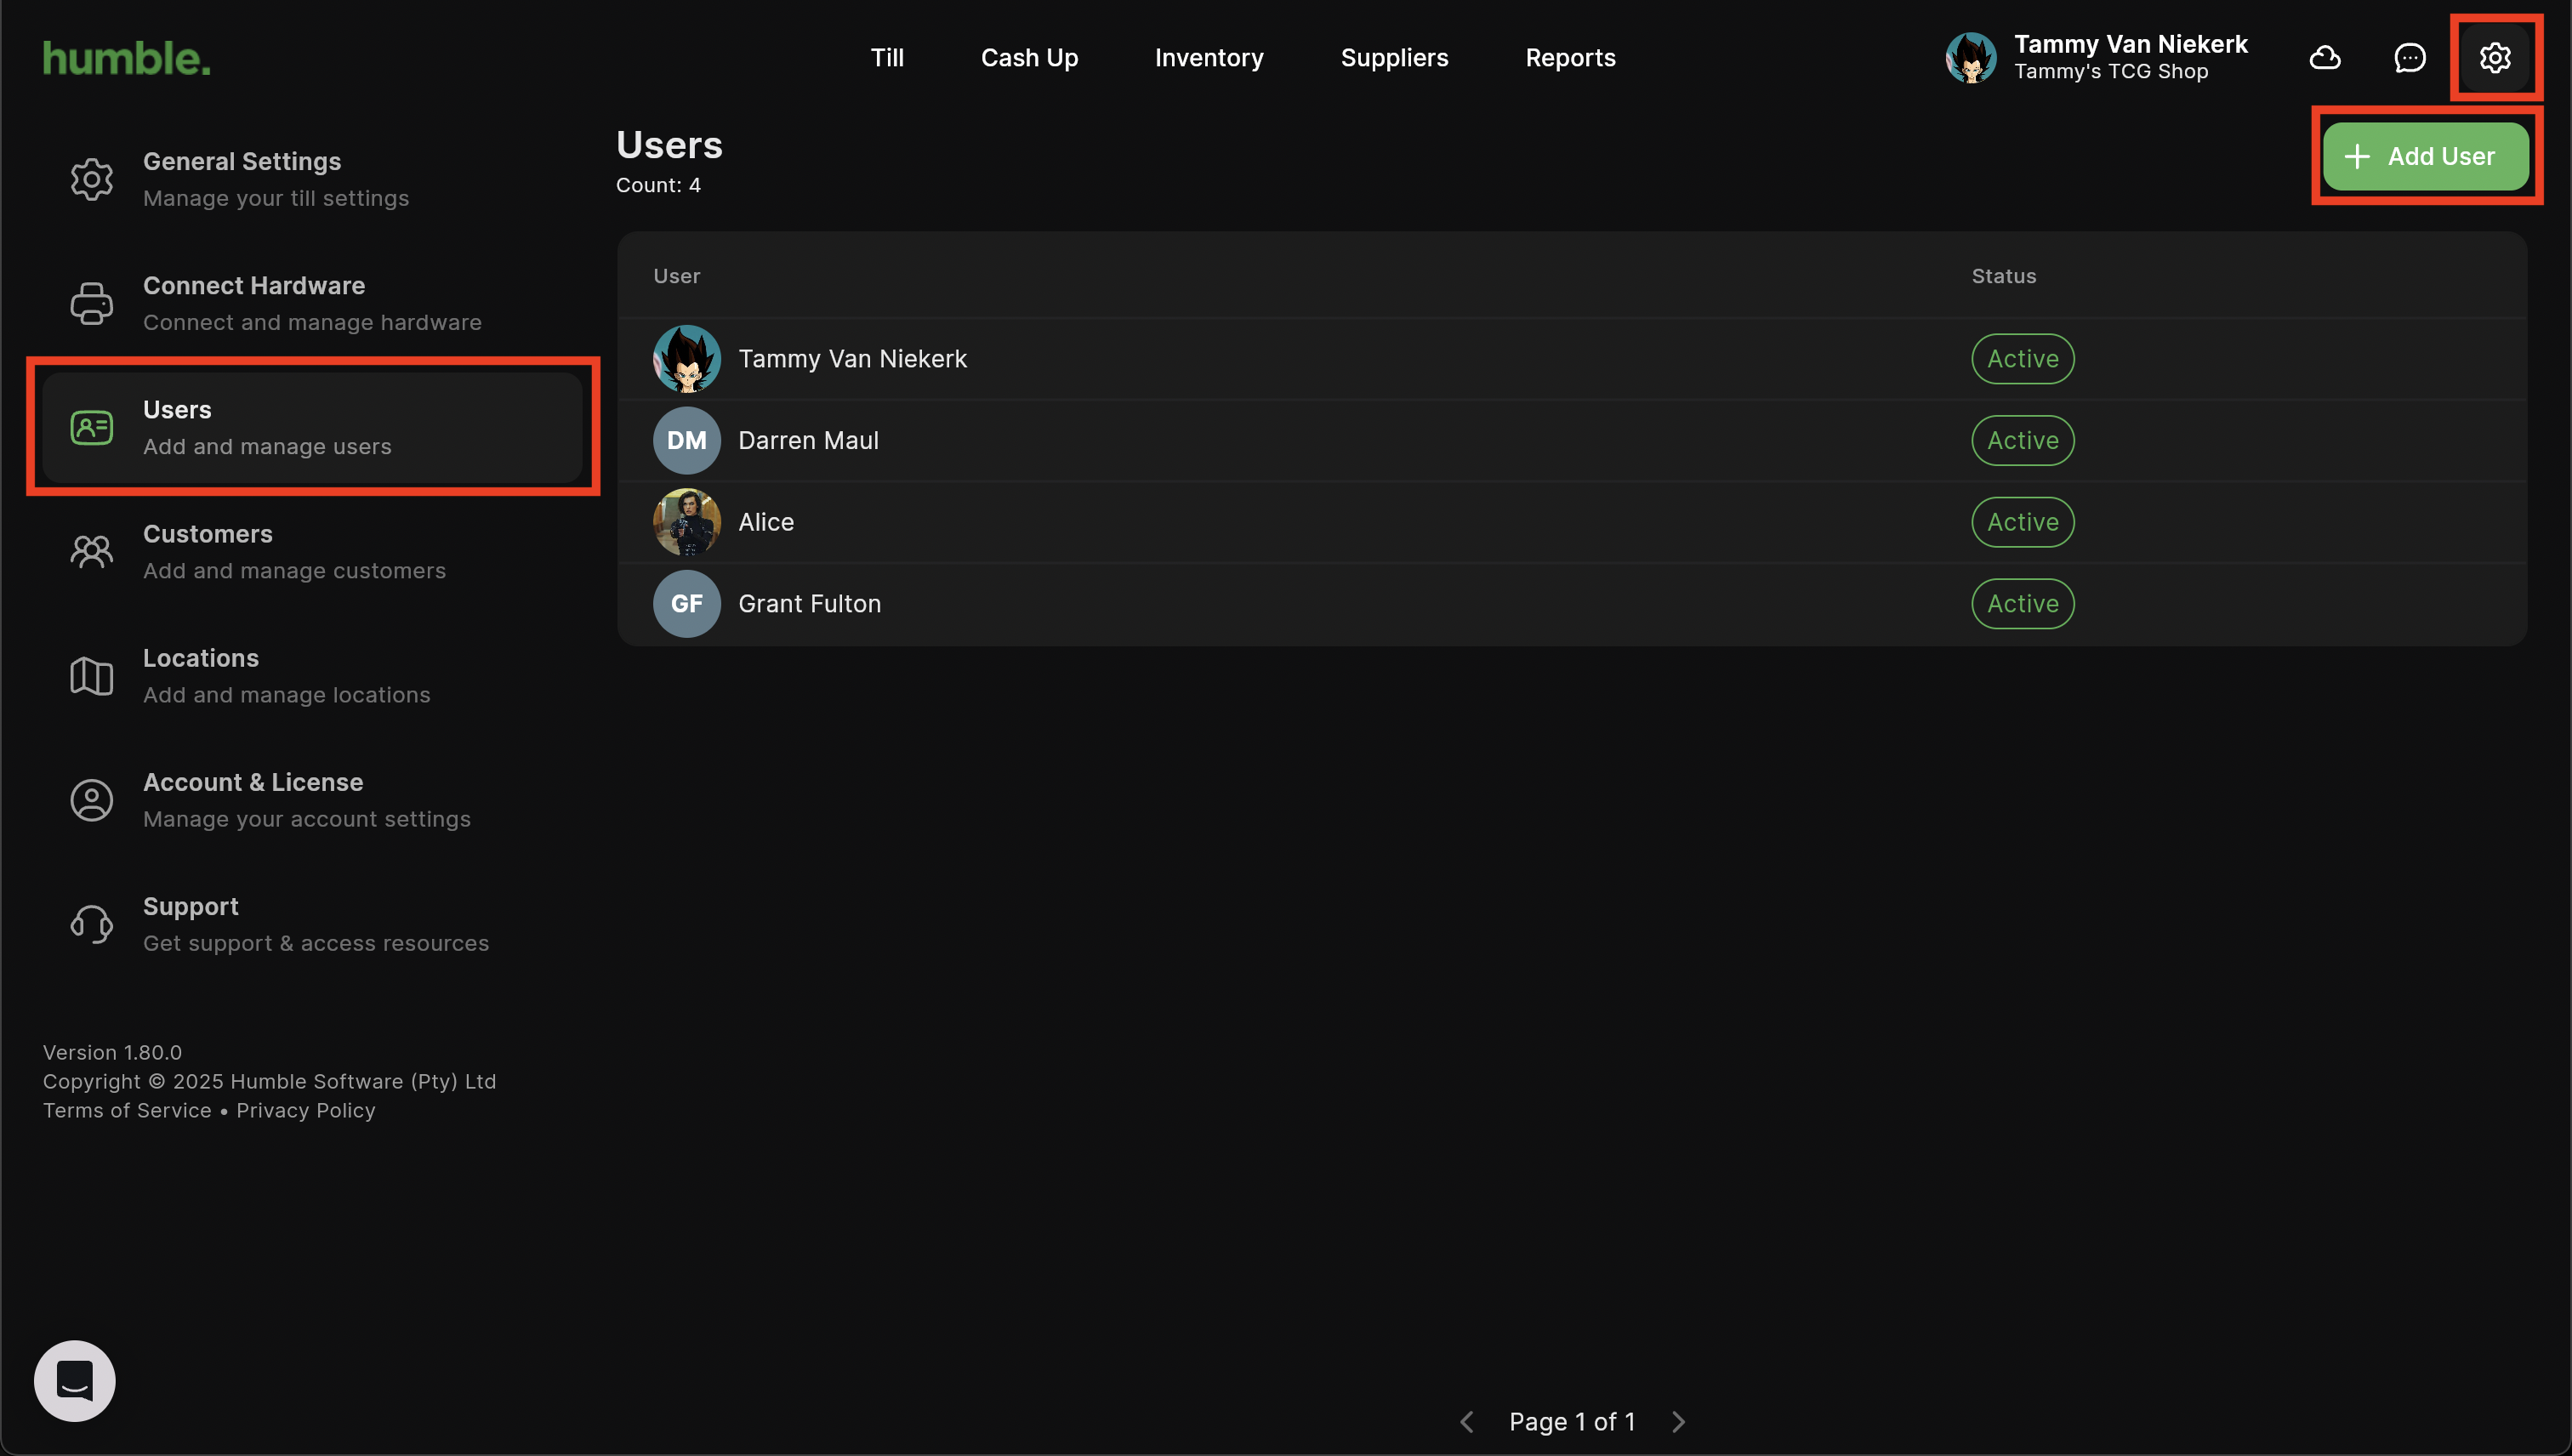This screenshot has width=2572, height=1456.
Task: Open the chat messages icon
Action: click(x=2409, y=58)
